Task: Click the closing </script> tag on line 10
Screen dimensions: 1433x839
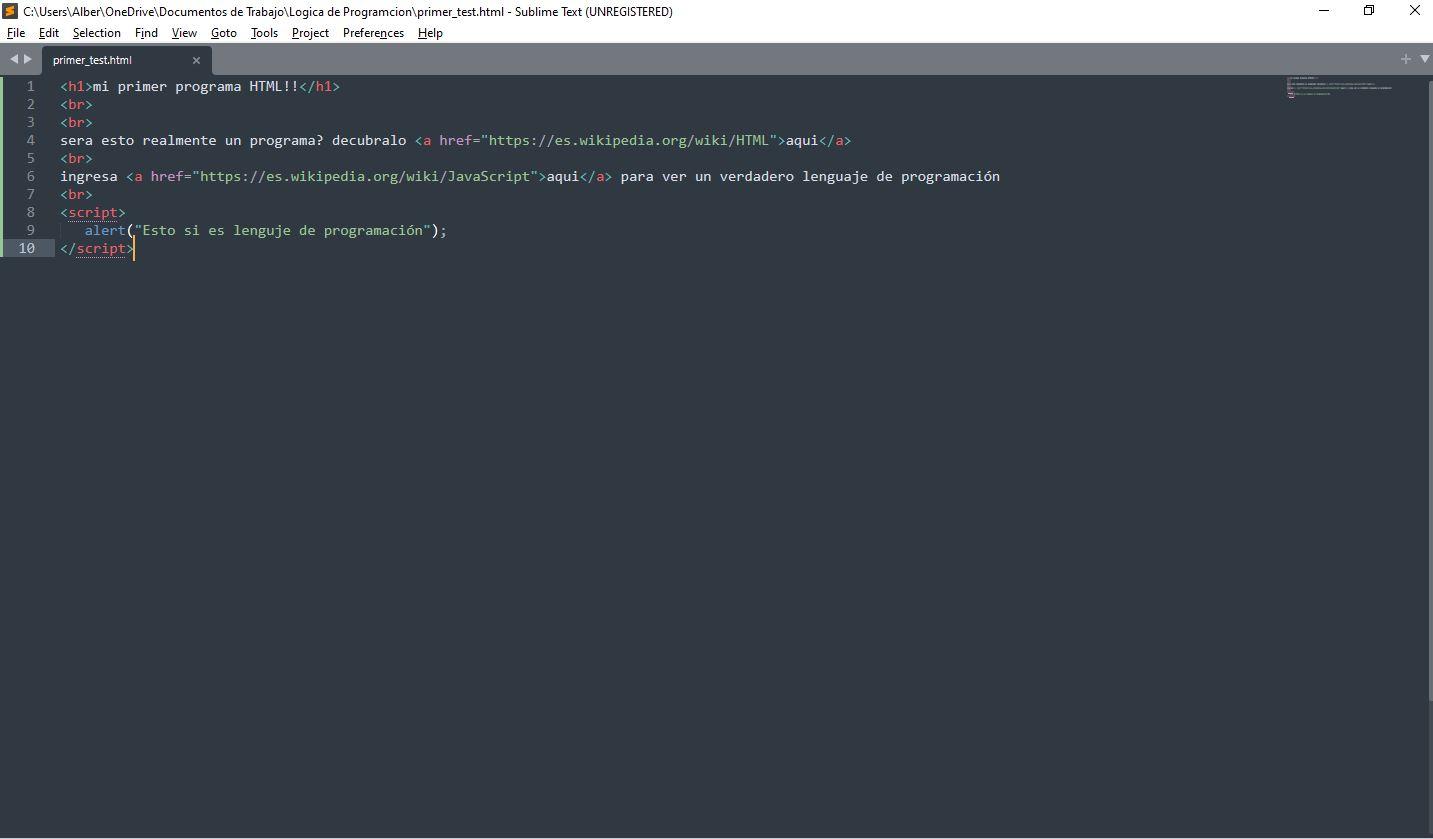Action: [97, 248]
